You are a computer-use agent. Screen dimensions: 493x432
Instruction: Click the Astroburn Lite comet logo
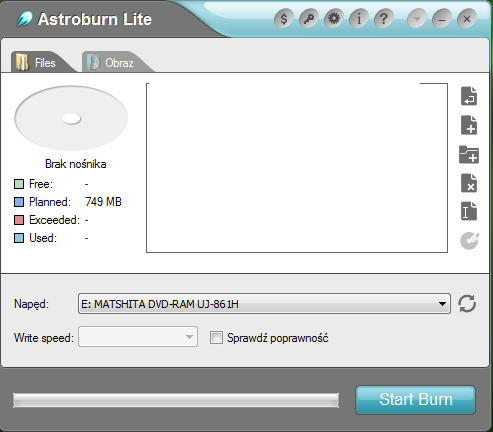[x=25, y=19]
